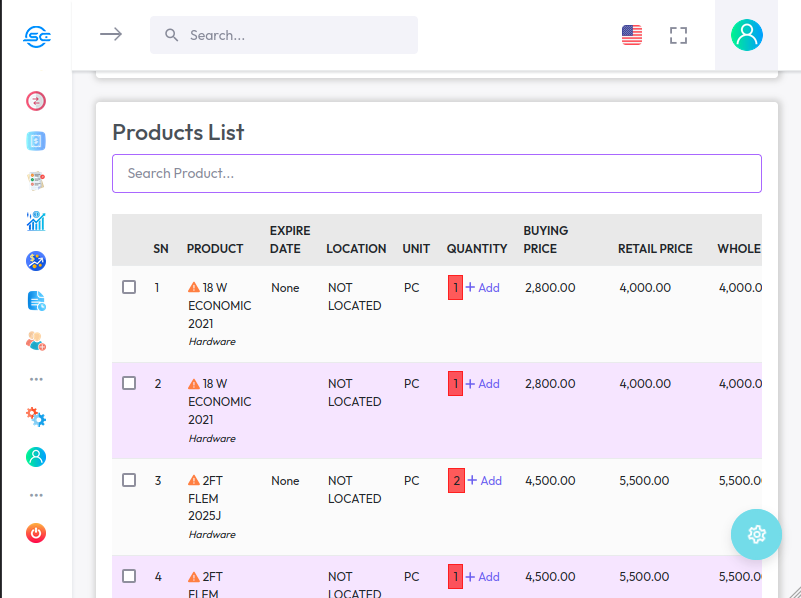Screen dimensions: 801x598
Task: Toggle fullscreen mode icon in header
Action: (x=678, y=35)
